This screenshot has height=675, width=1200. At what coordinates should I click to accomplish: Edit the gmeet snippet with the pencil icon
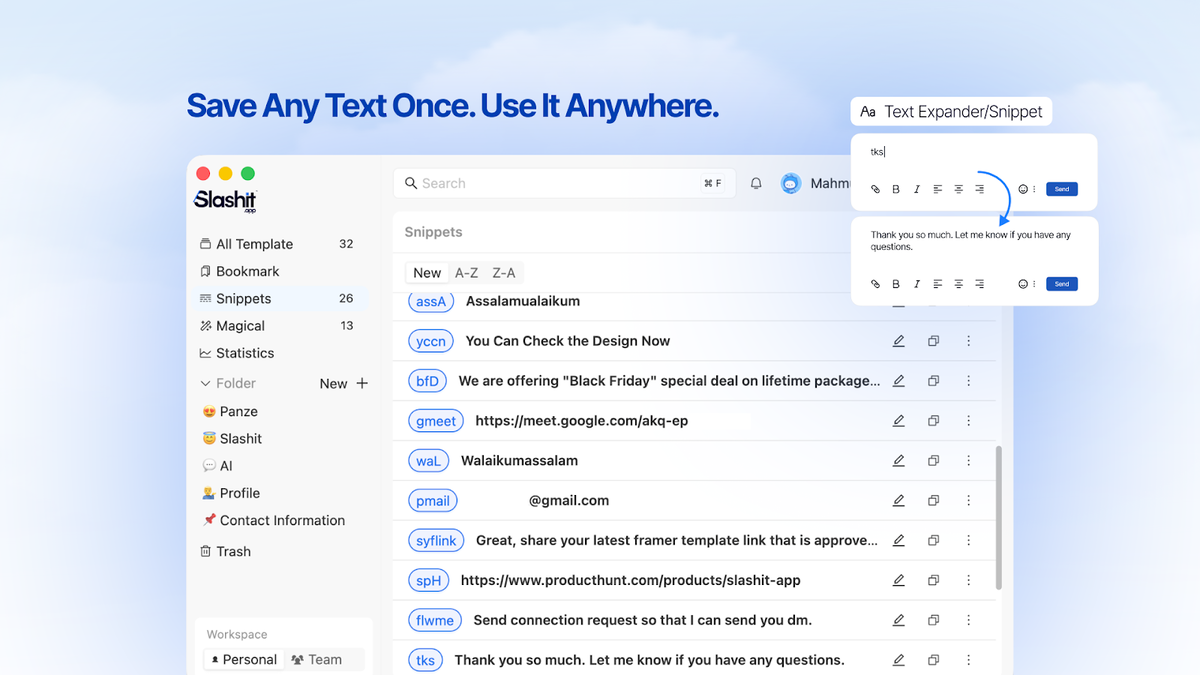pyautogui.click(x=898, y=420)
